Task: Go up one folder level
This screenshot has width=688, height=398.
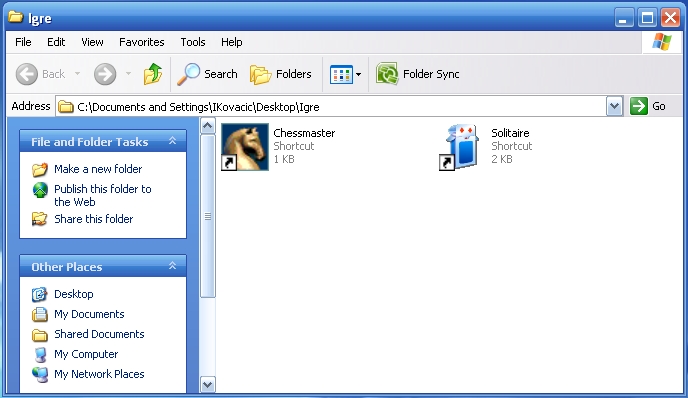Action: pyautogui.click(x=153, y=74)
